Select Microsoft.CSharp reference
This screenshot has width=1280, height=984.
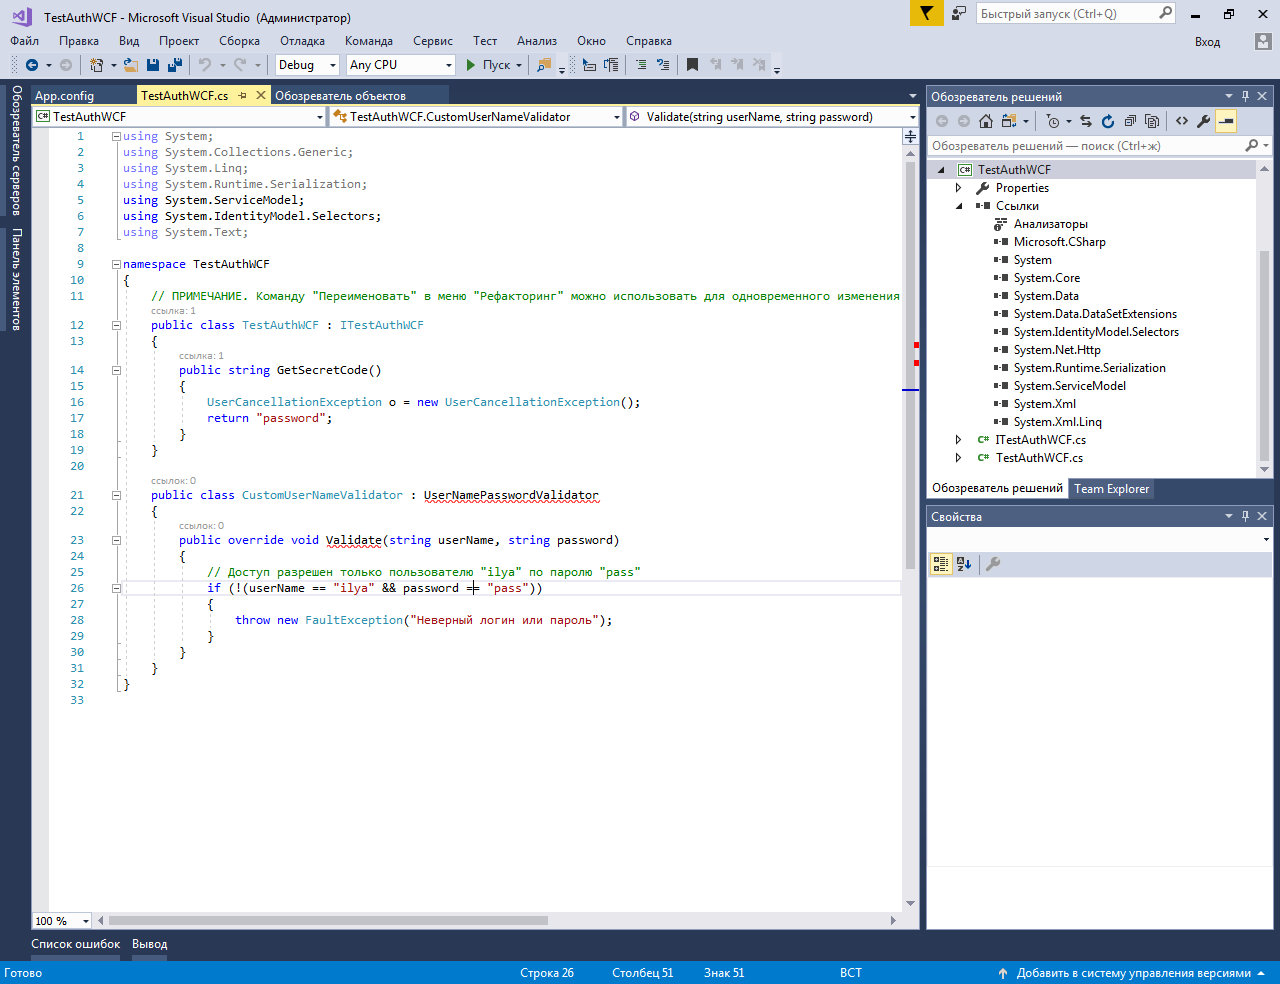[1059, 242]
